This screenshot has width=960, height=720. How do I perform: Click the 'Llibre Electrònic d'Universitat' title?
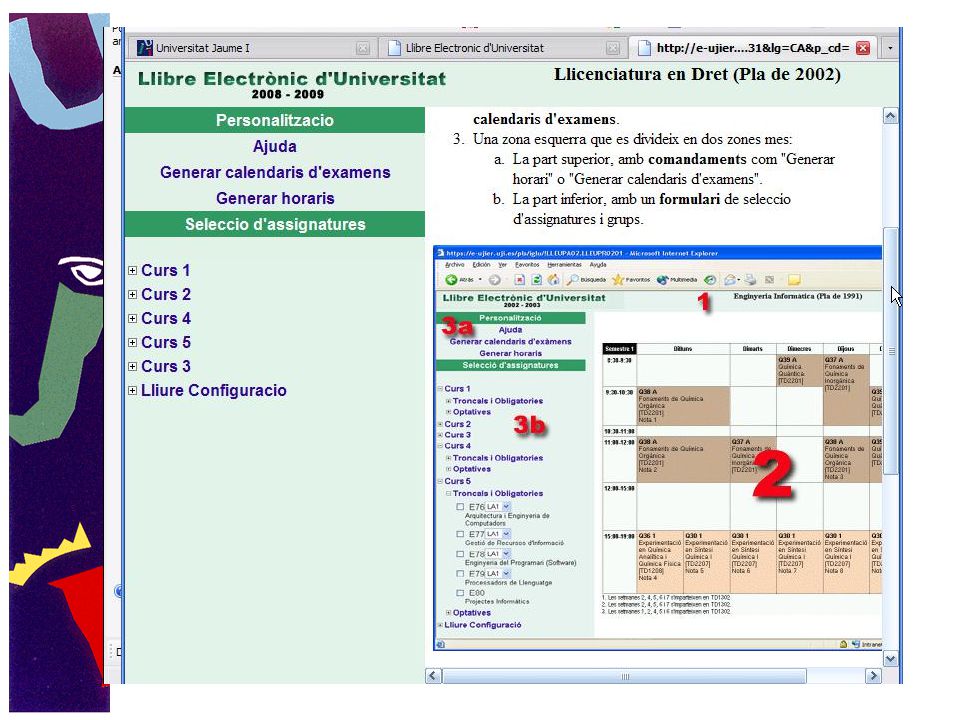[x=291, y=78]
